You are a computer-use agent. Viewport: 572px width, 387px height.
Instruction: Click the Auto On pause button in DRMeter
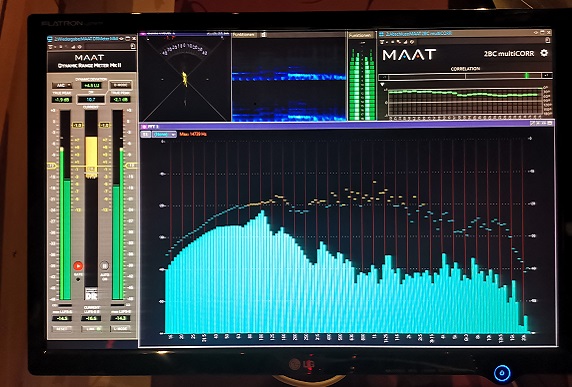coord(105,266)
